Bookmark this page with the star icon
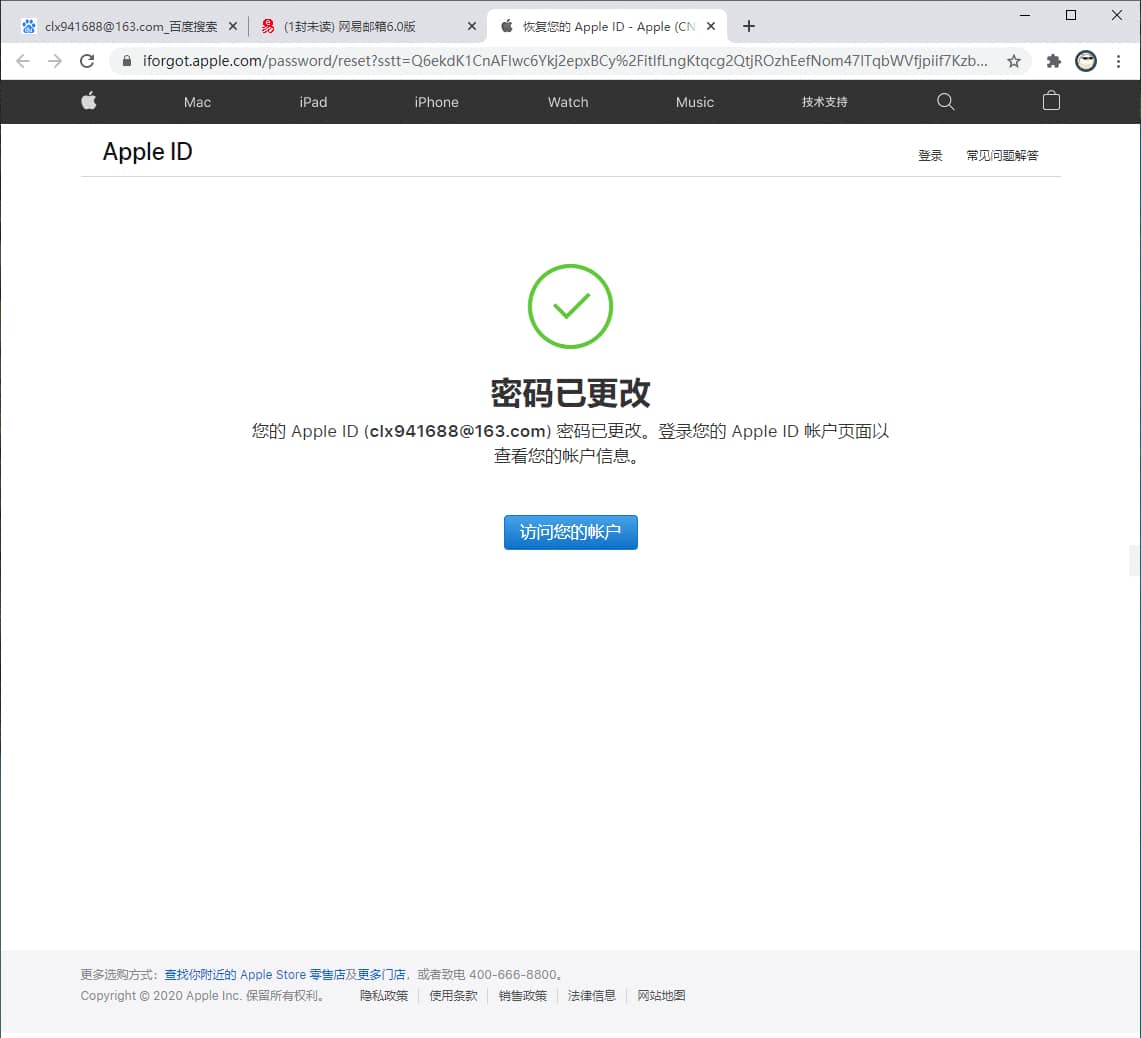Screen dimensions: 1141x1038 click(1014, 61)
